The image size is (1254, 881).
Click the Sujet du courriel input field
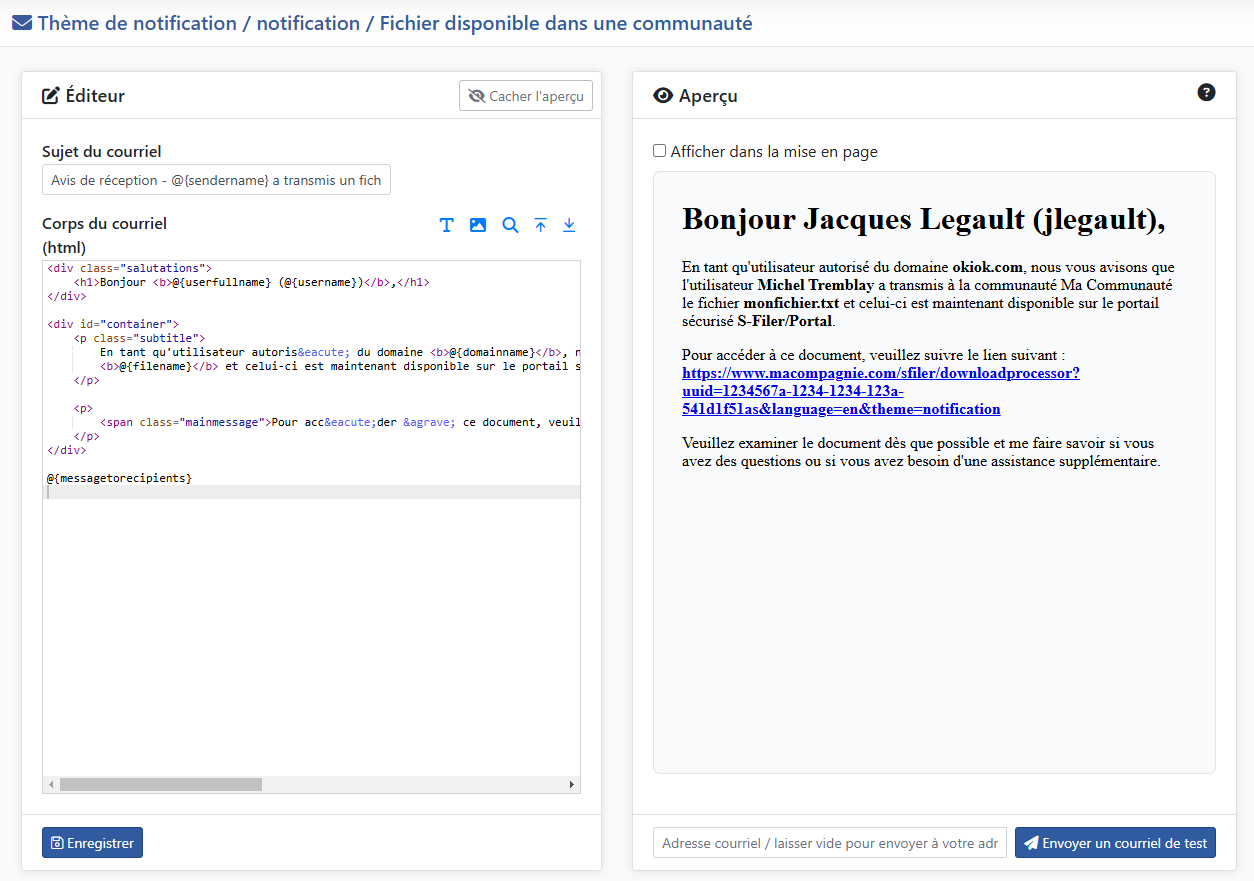[216, 180]
